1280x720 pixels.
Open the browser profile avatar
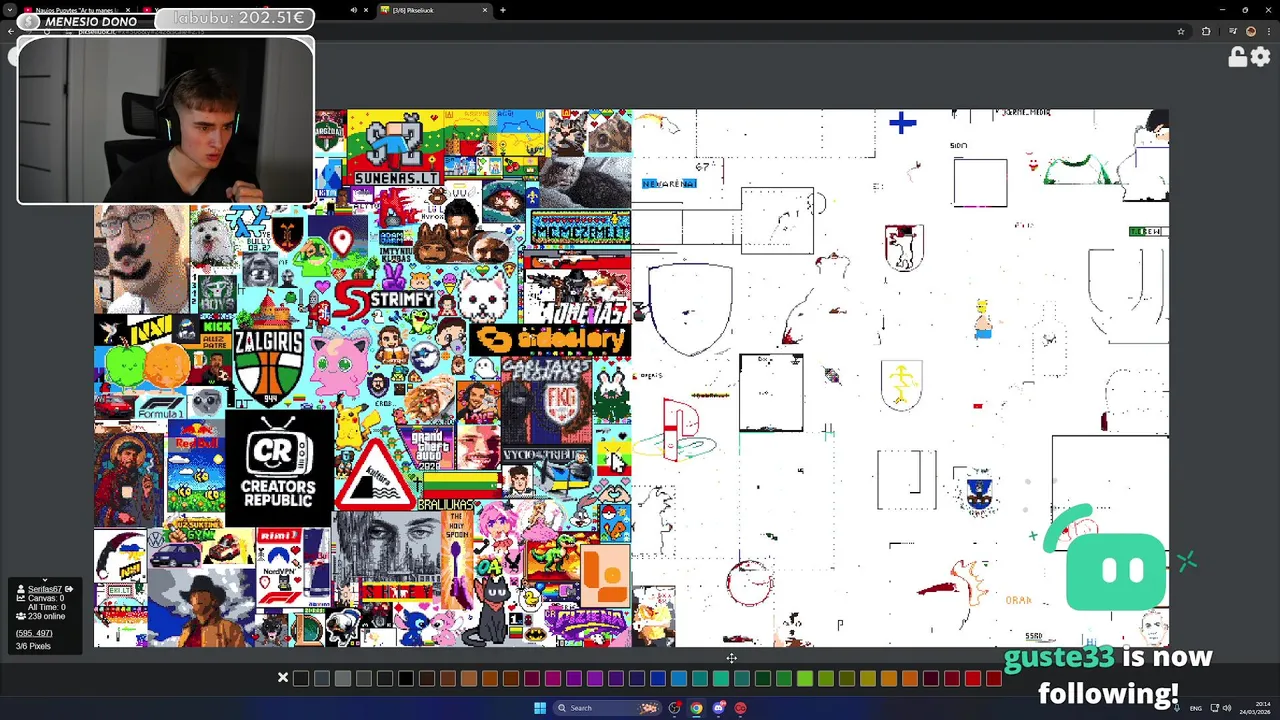point(1250,31)
